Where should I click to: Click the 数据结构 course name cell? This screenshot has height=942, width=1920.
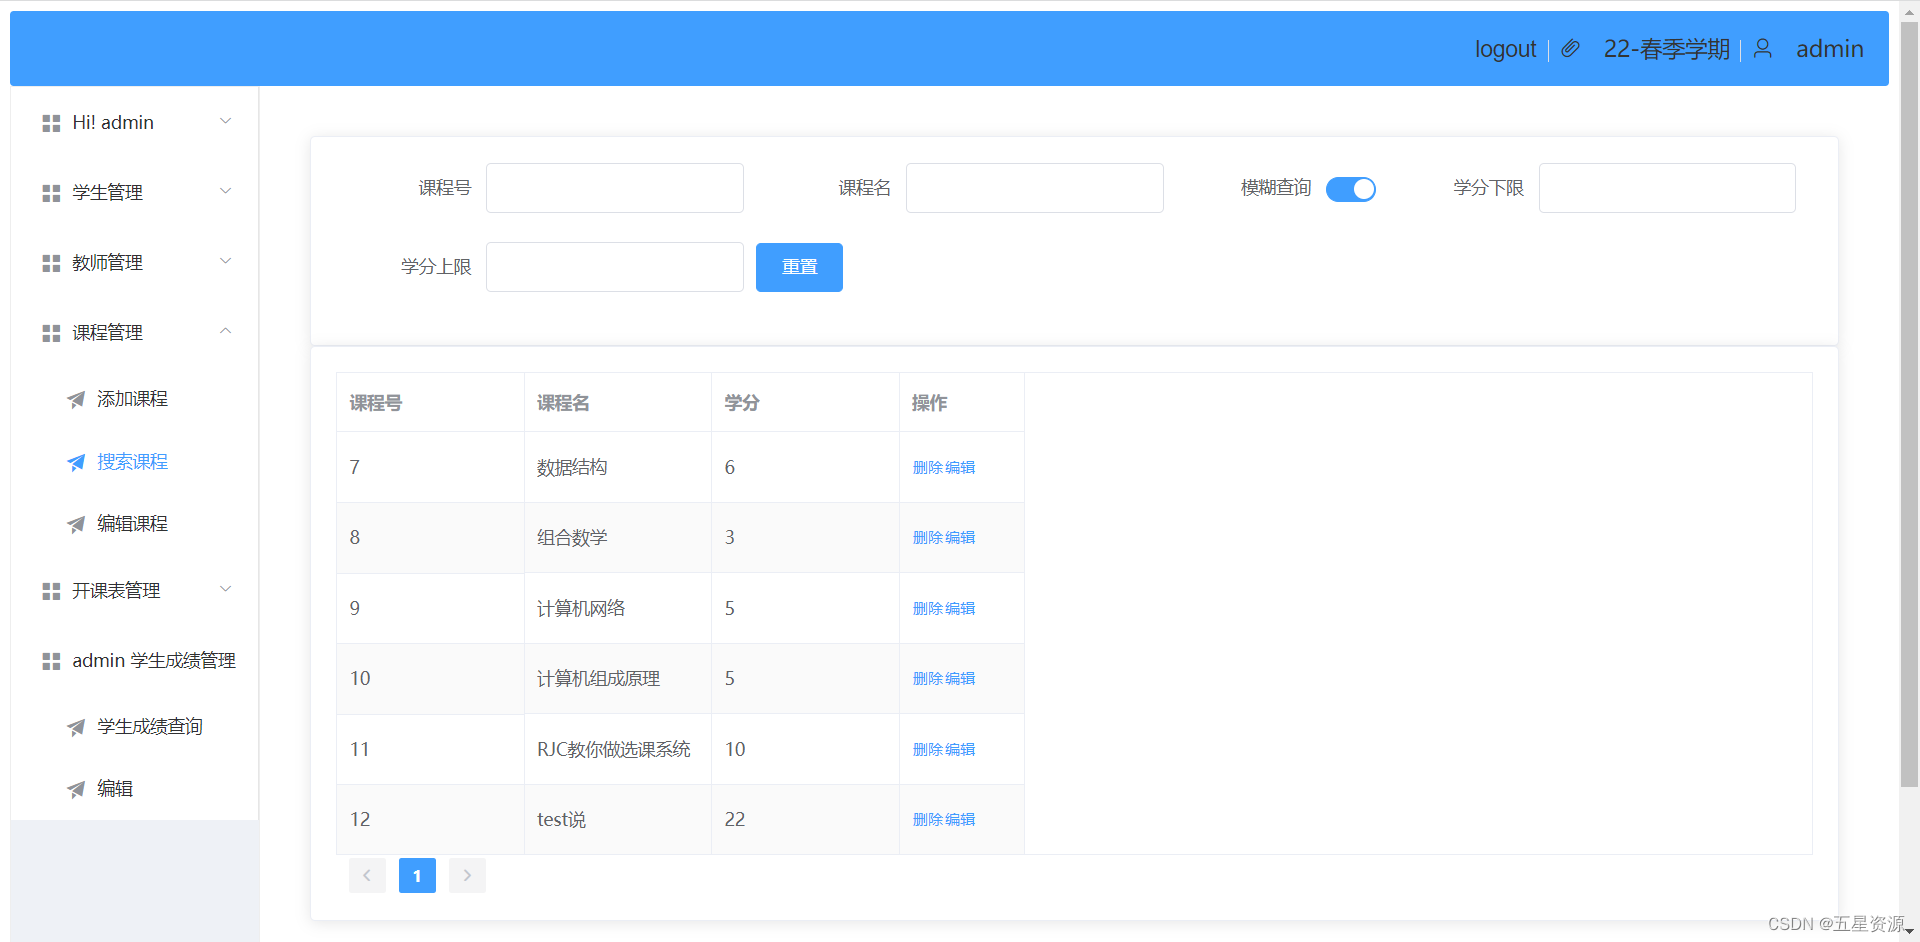pos(618,467)
